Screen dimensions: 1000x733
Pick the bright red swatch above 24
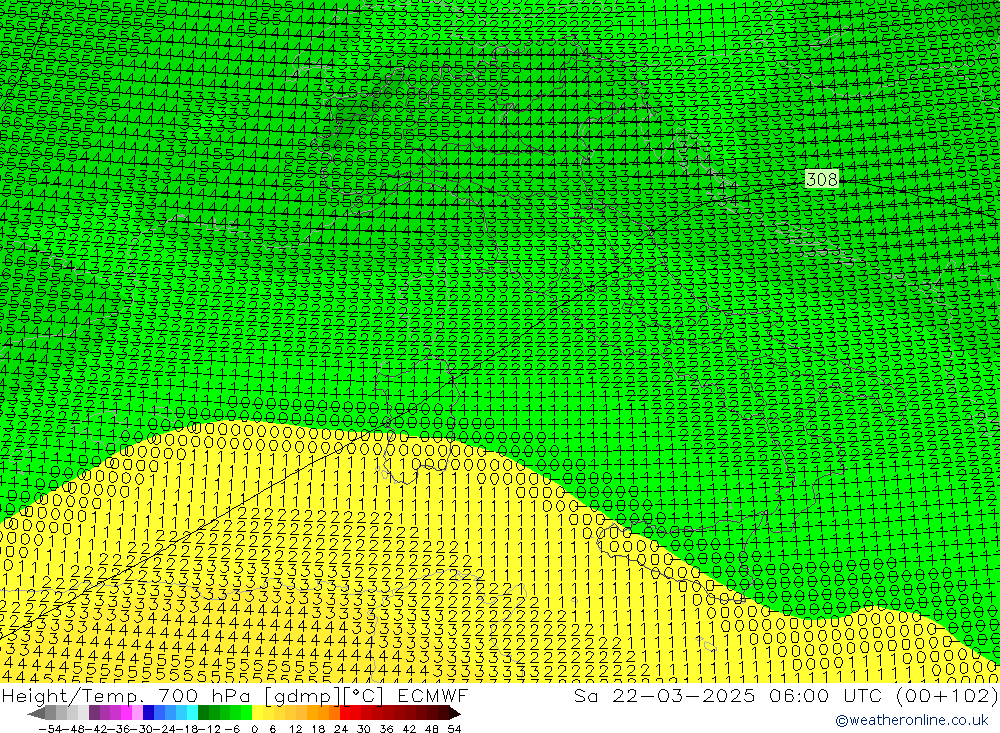tap(345, 713)
